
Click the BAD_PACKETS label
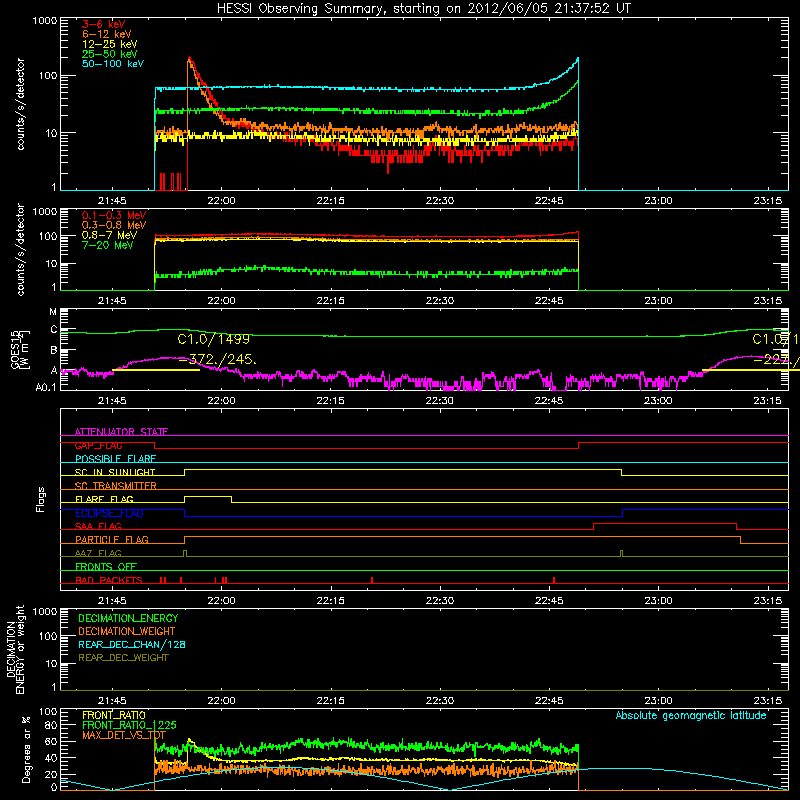(109, 580)
